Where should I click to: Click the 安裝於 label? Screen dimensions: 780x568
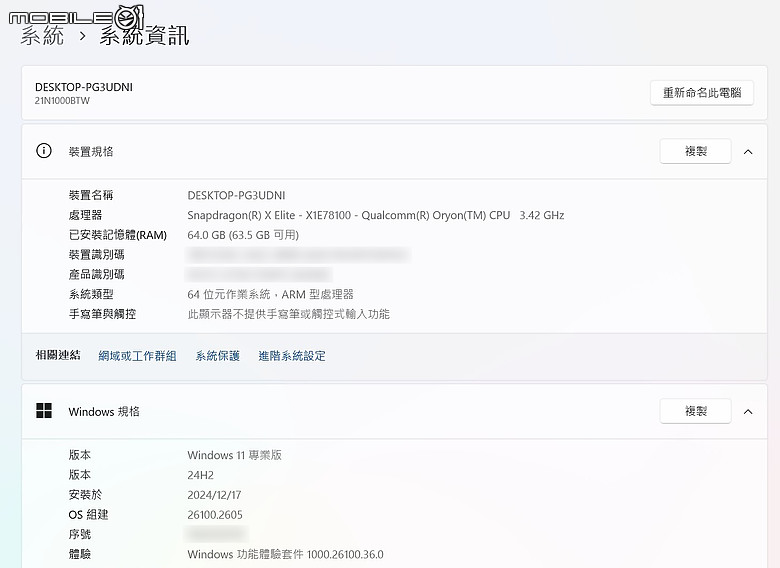pos(85,495)
